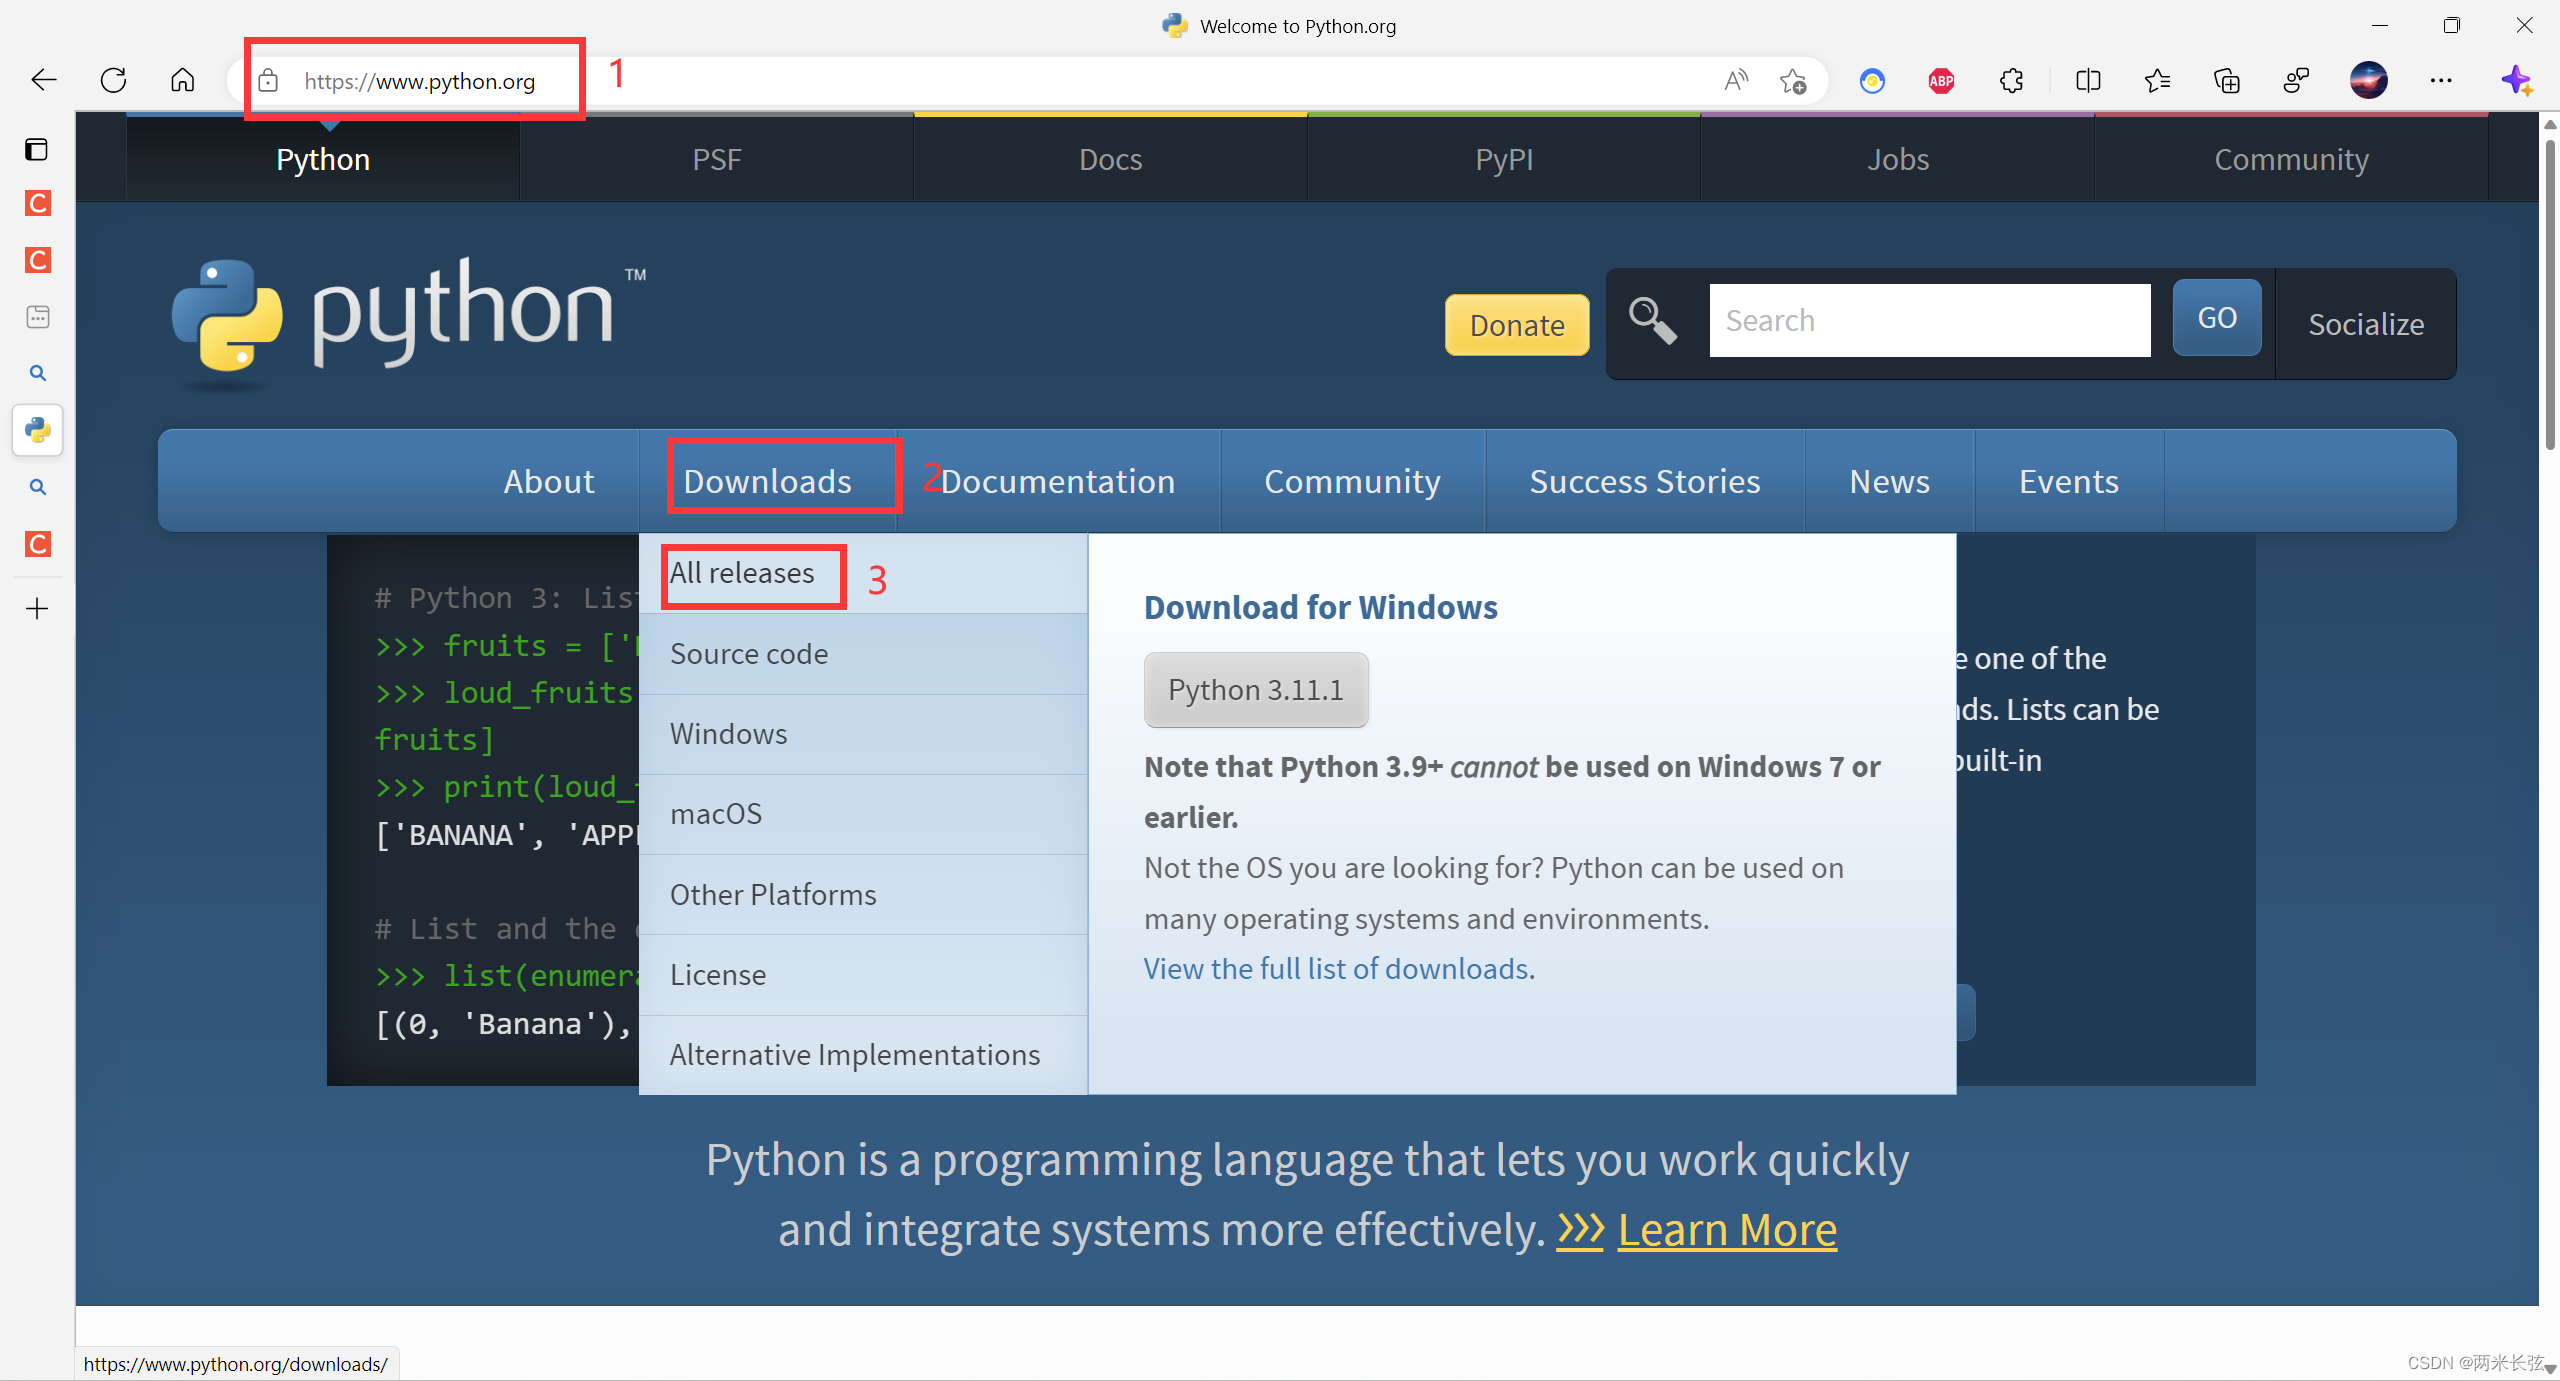Open Split screen view

tap(2088, 81)
